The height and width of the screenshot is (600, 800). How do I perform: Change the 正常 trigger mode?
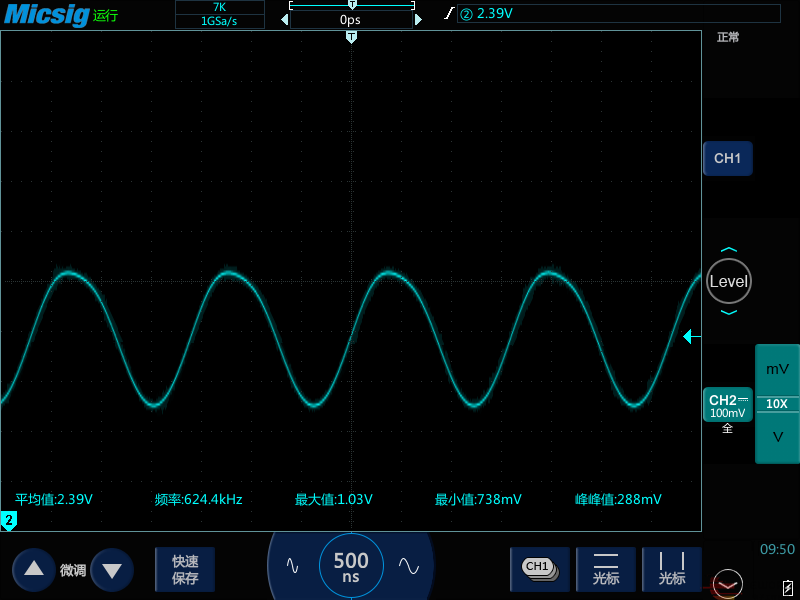coord(728,37)
